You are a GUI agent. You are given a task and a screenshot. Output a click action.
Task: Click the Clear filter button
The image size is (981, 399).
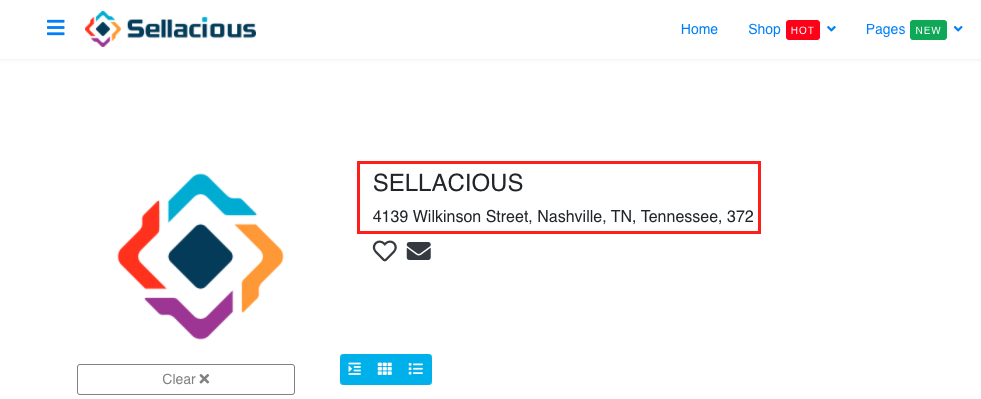click(x=186, y=379)
